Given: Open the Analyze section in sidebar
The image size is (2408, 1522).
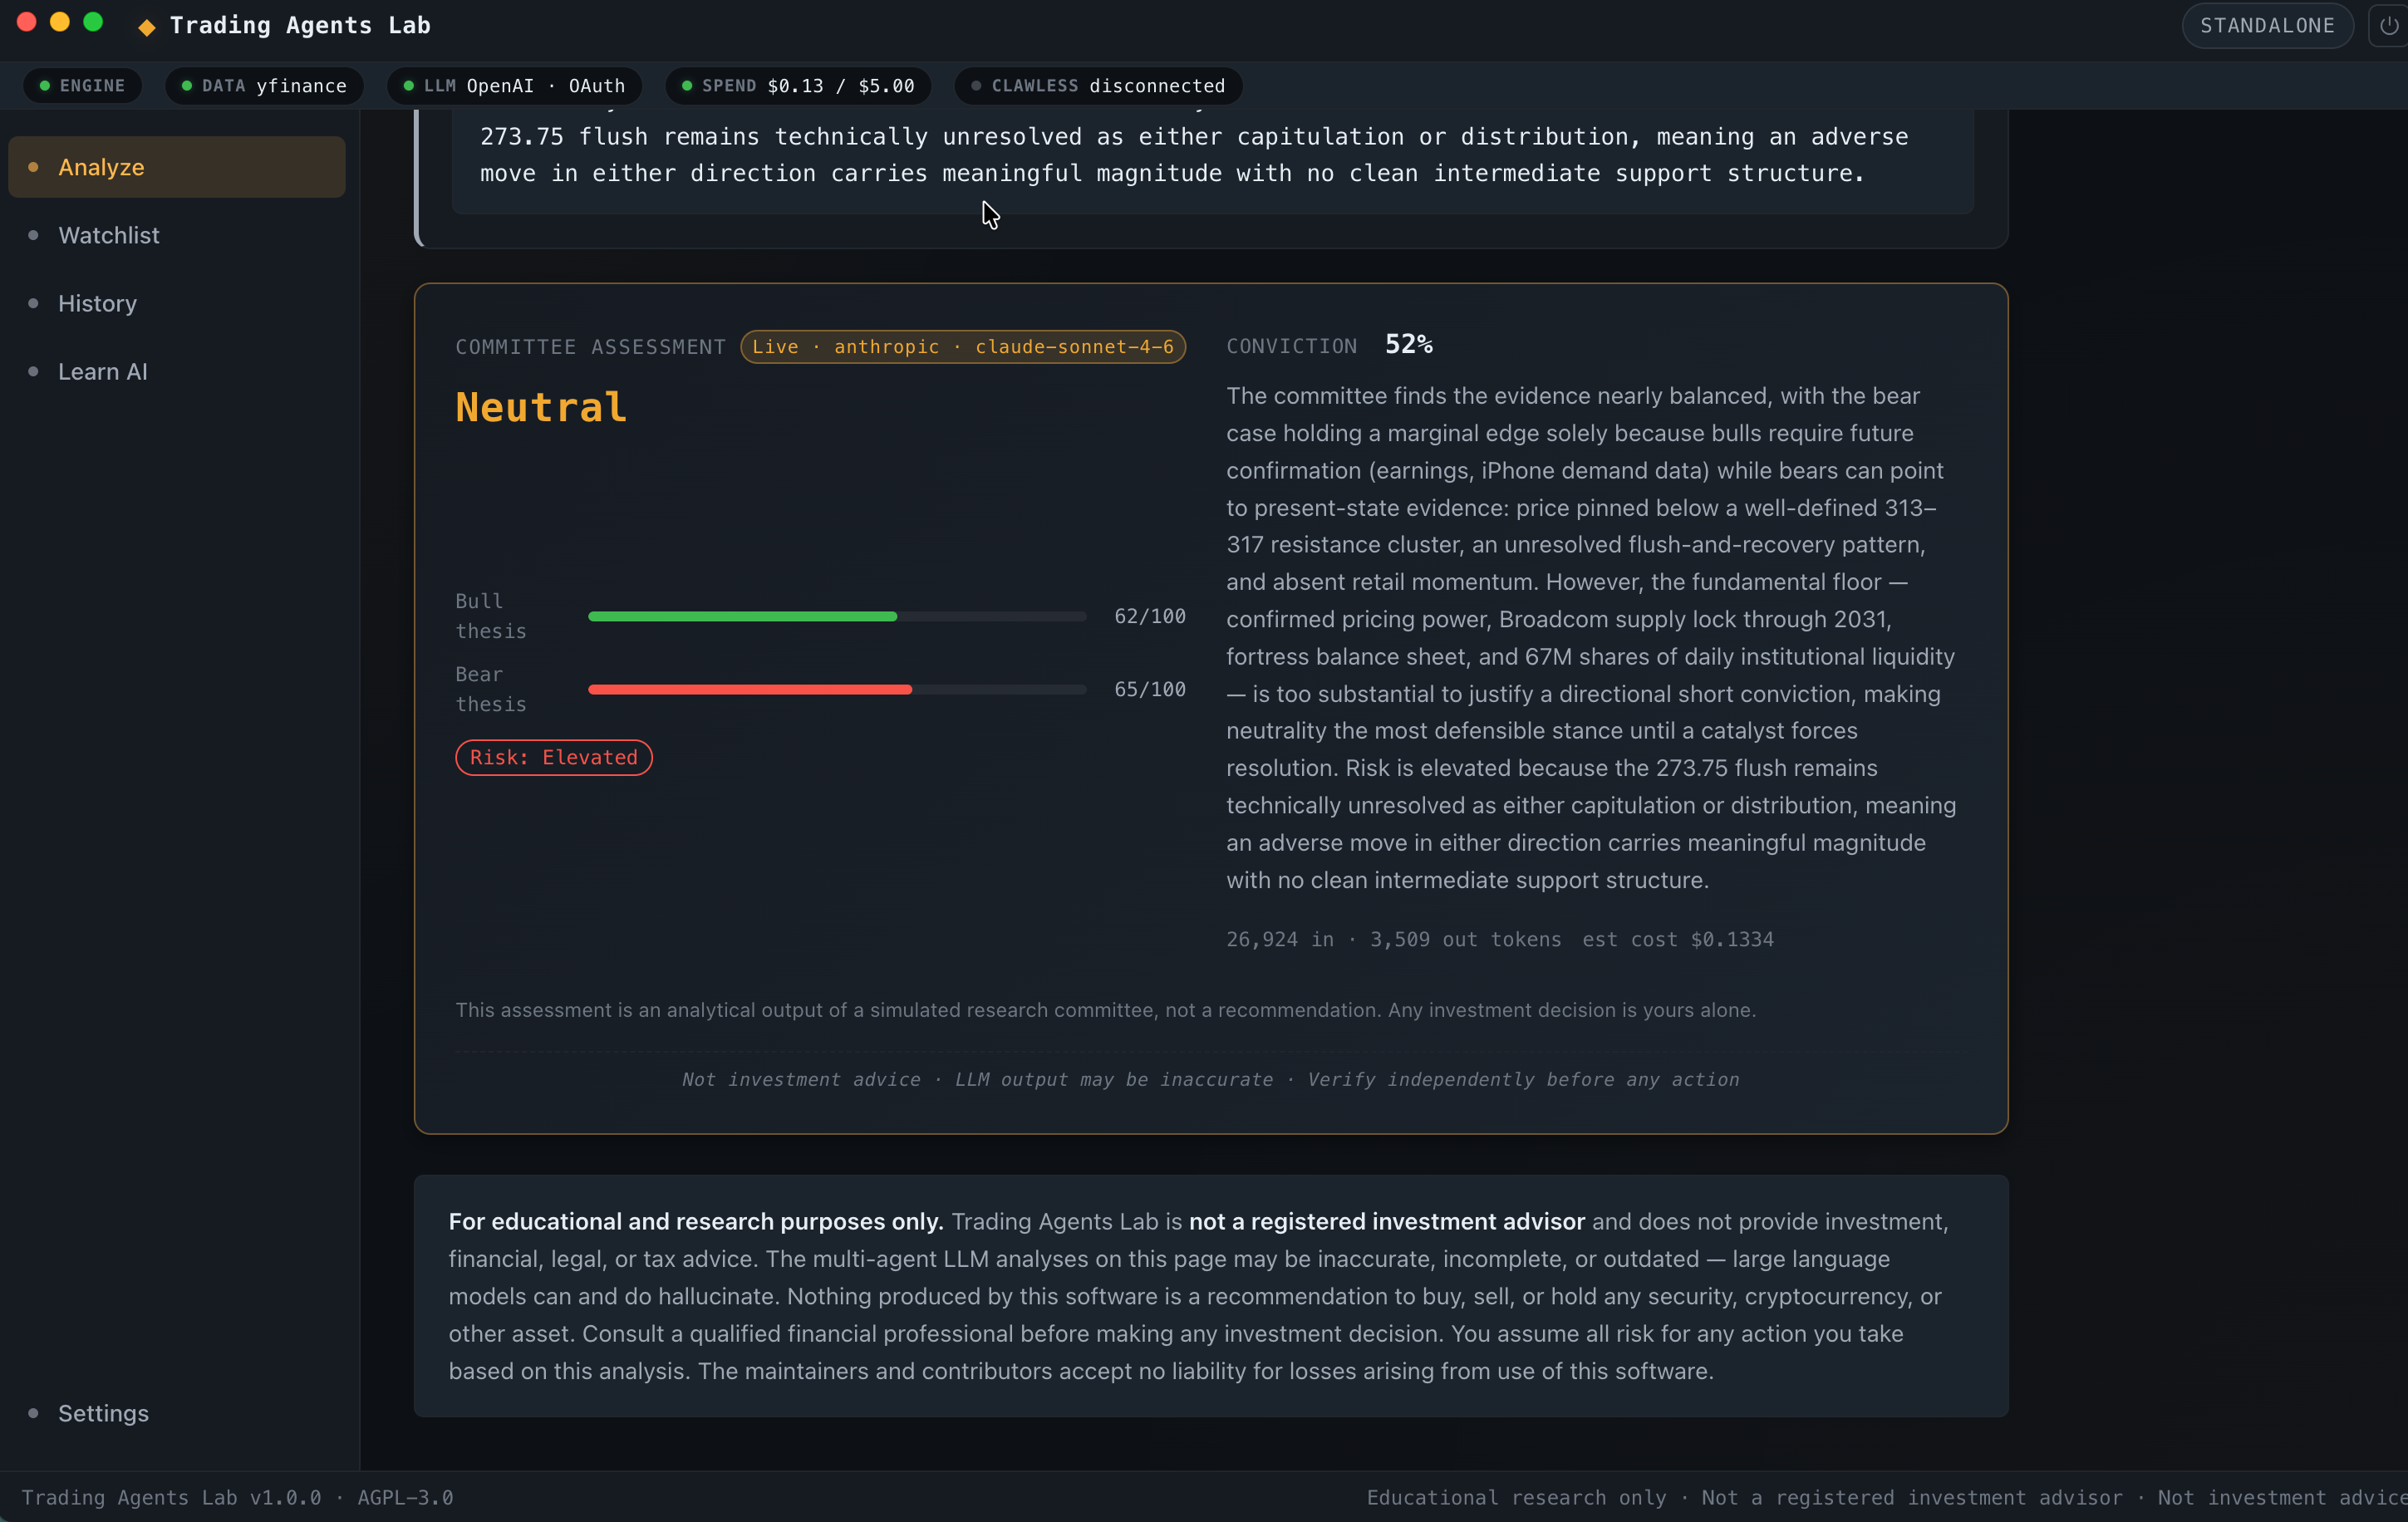Looking at the screenshot, I should pos(177,167).
